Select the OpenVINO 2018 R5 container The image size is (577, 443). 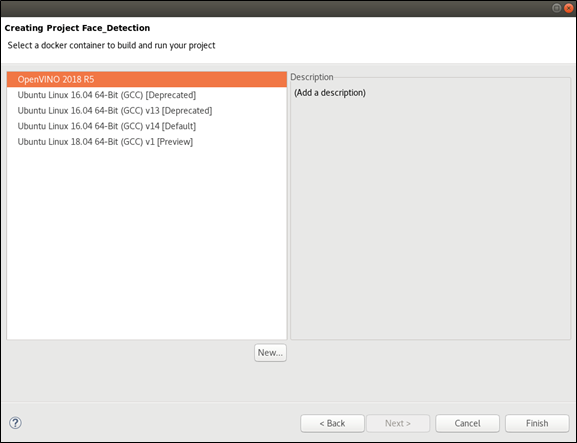(x=147, y=79)
